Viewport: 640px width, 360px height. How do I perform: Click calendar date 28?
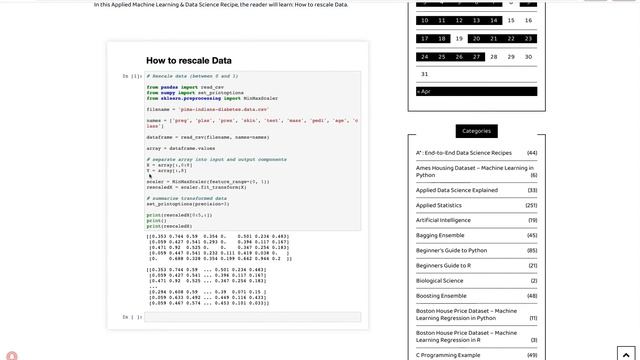(x=493, y=57)
